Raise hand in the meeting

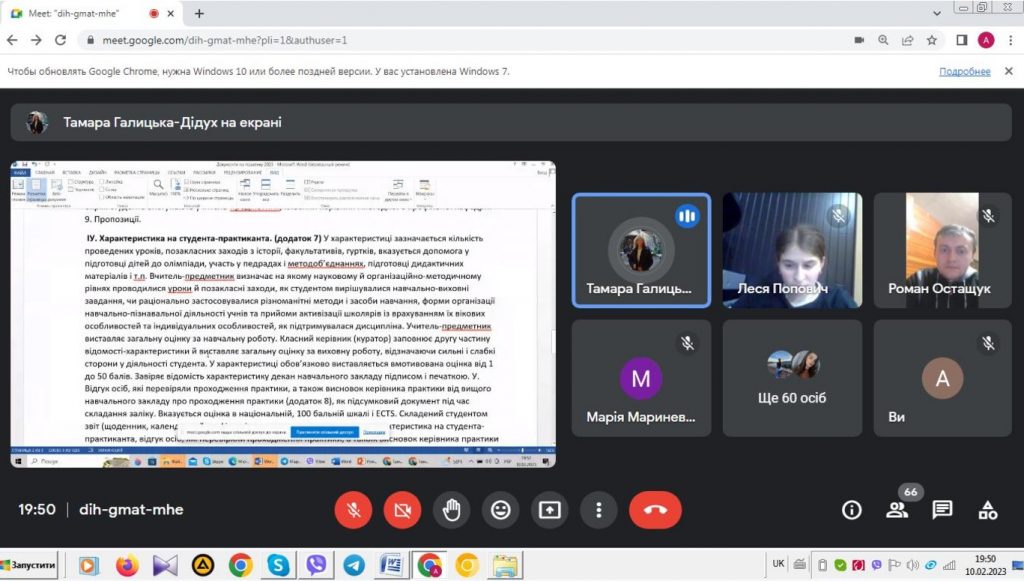pos(451,510)
